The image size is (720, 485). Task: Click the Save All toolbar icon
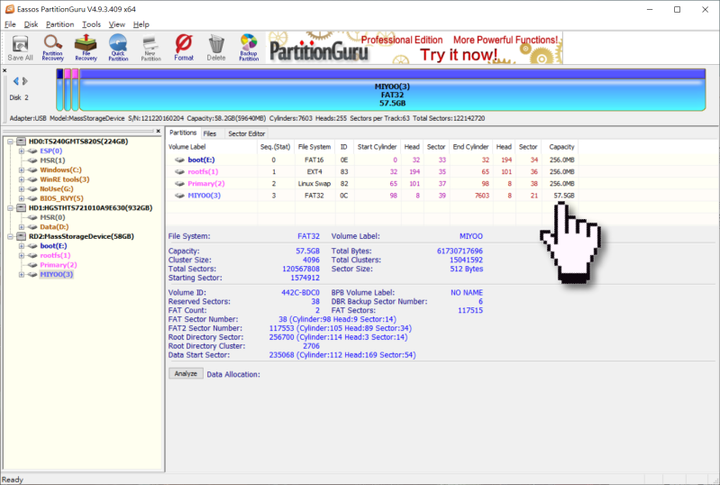coord(20,48)
